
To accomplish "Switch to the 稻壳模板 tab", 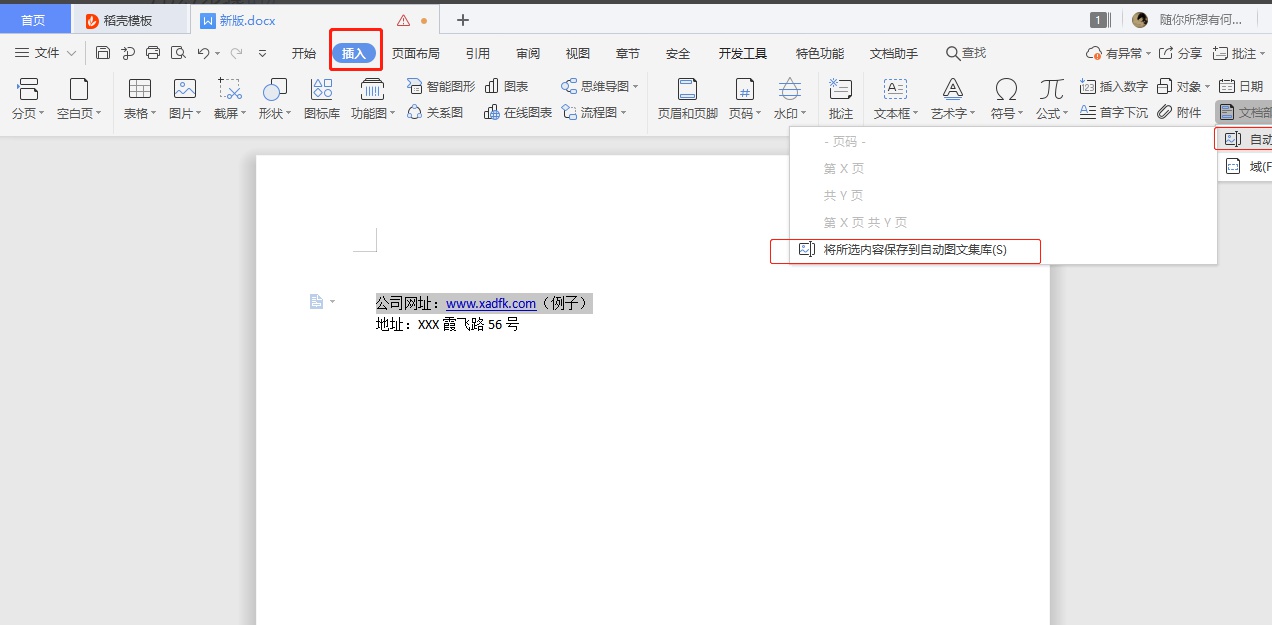I will coord(129,20).
